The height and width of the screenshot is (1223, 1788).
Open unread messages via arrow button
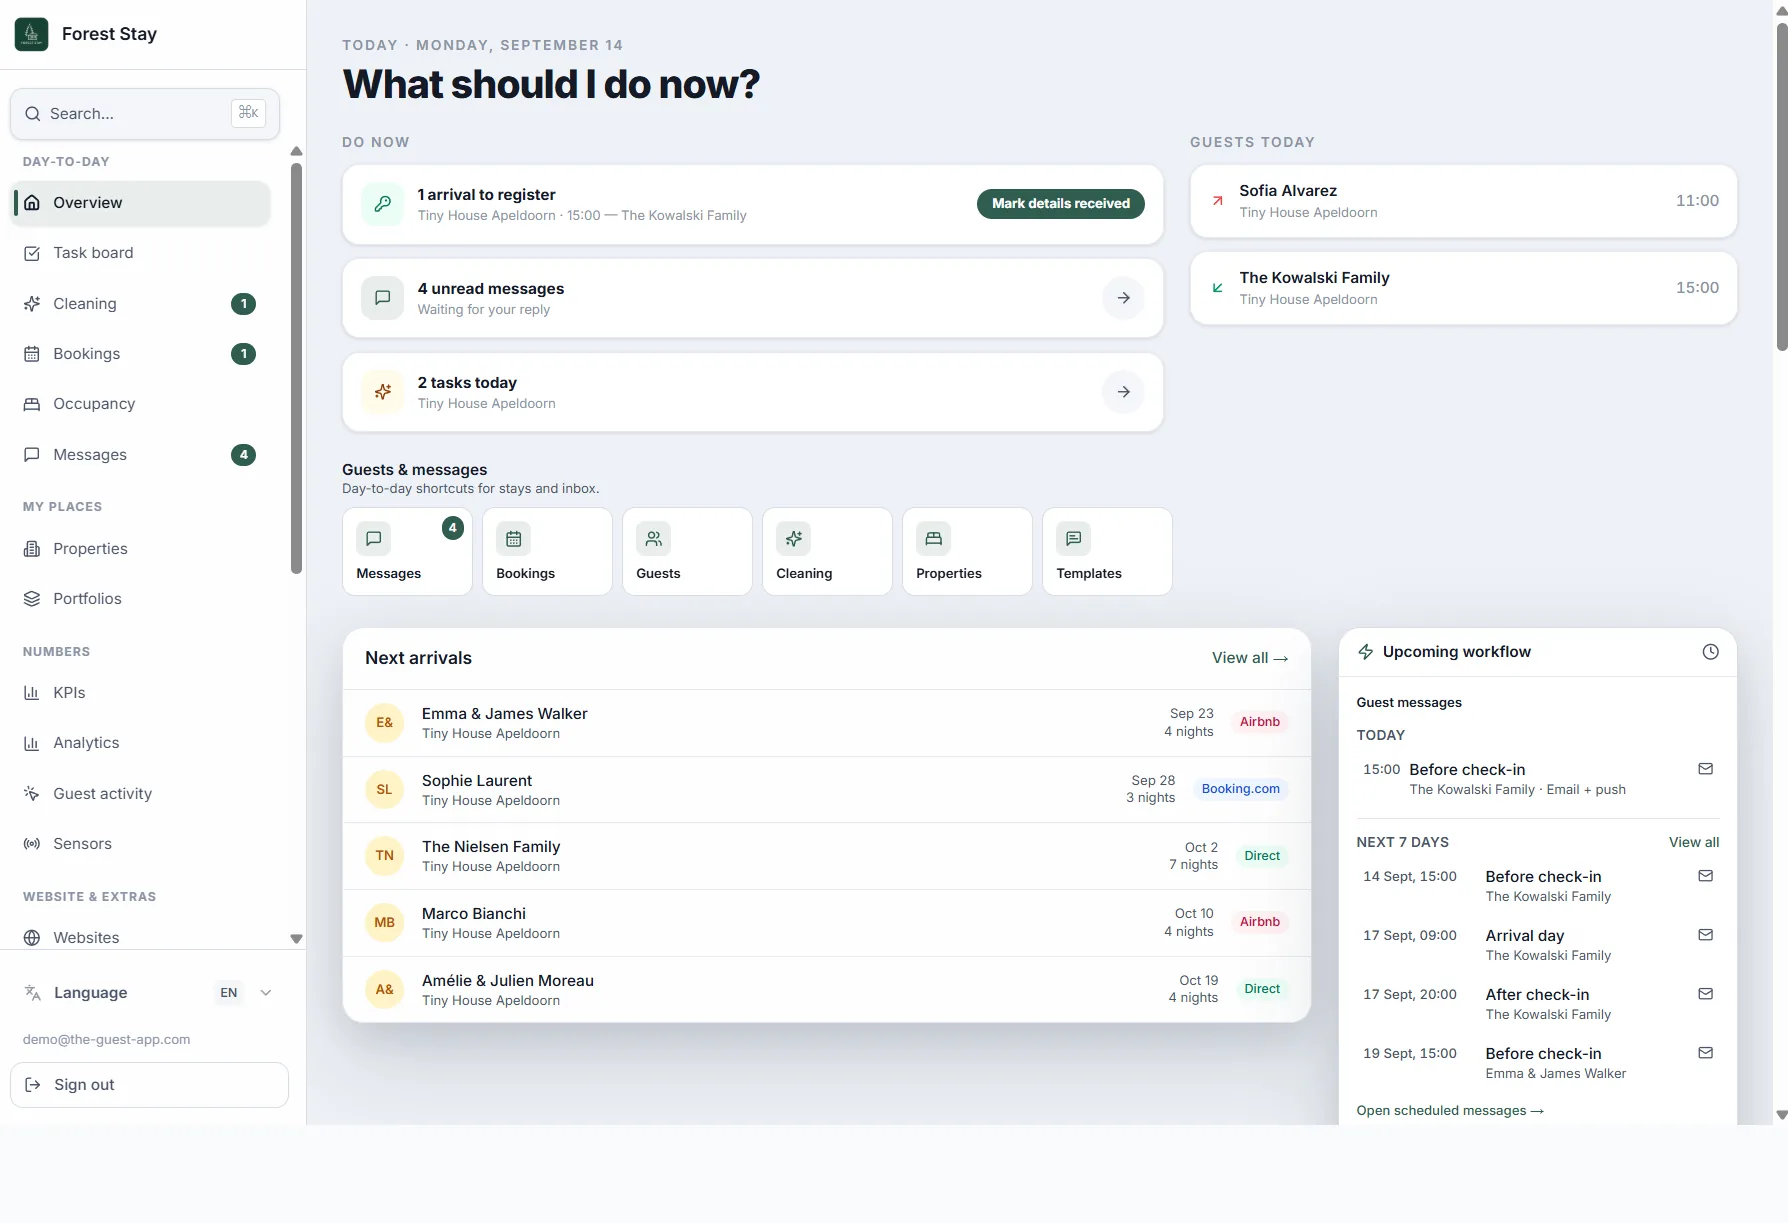[1124, 298]
